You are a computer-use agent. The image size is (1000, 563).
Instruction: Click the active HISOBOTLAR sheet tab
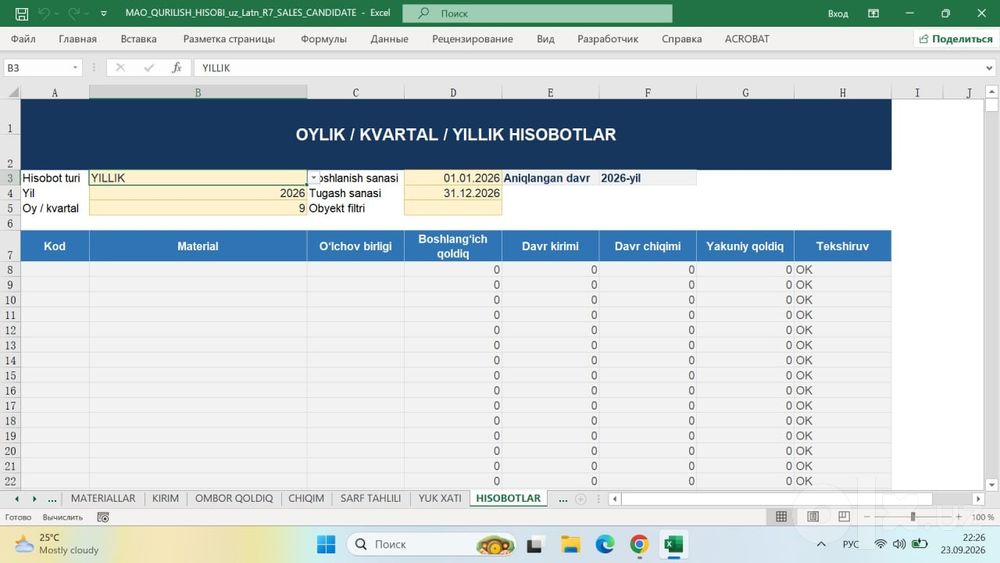tap(508, 499)
